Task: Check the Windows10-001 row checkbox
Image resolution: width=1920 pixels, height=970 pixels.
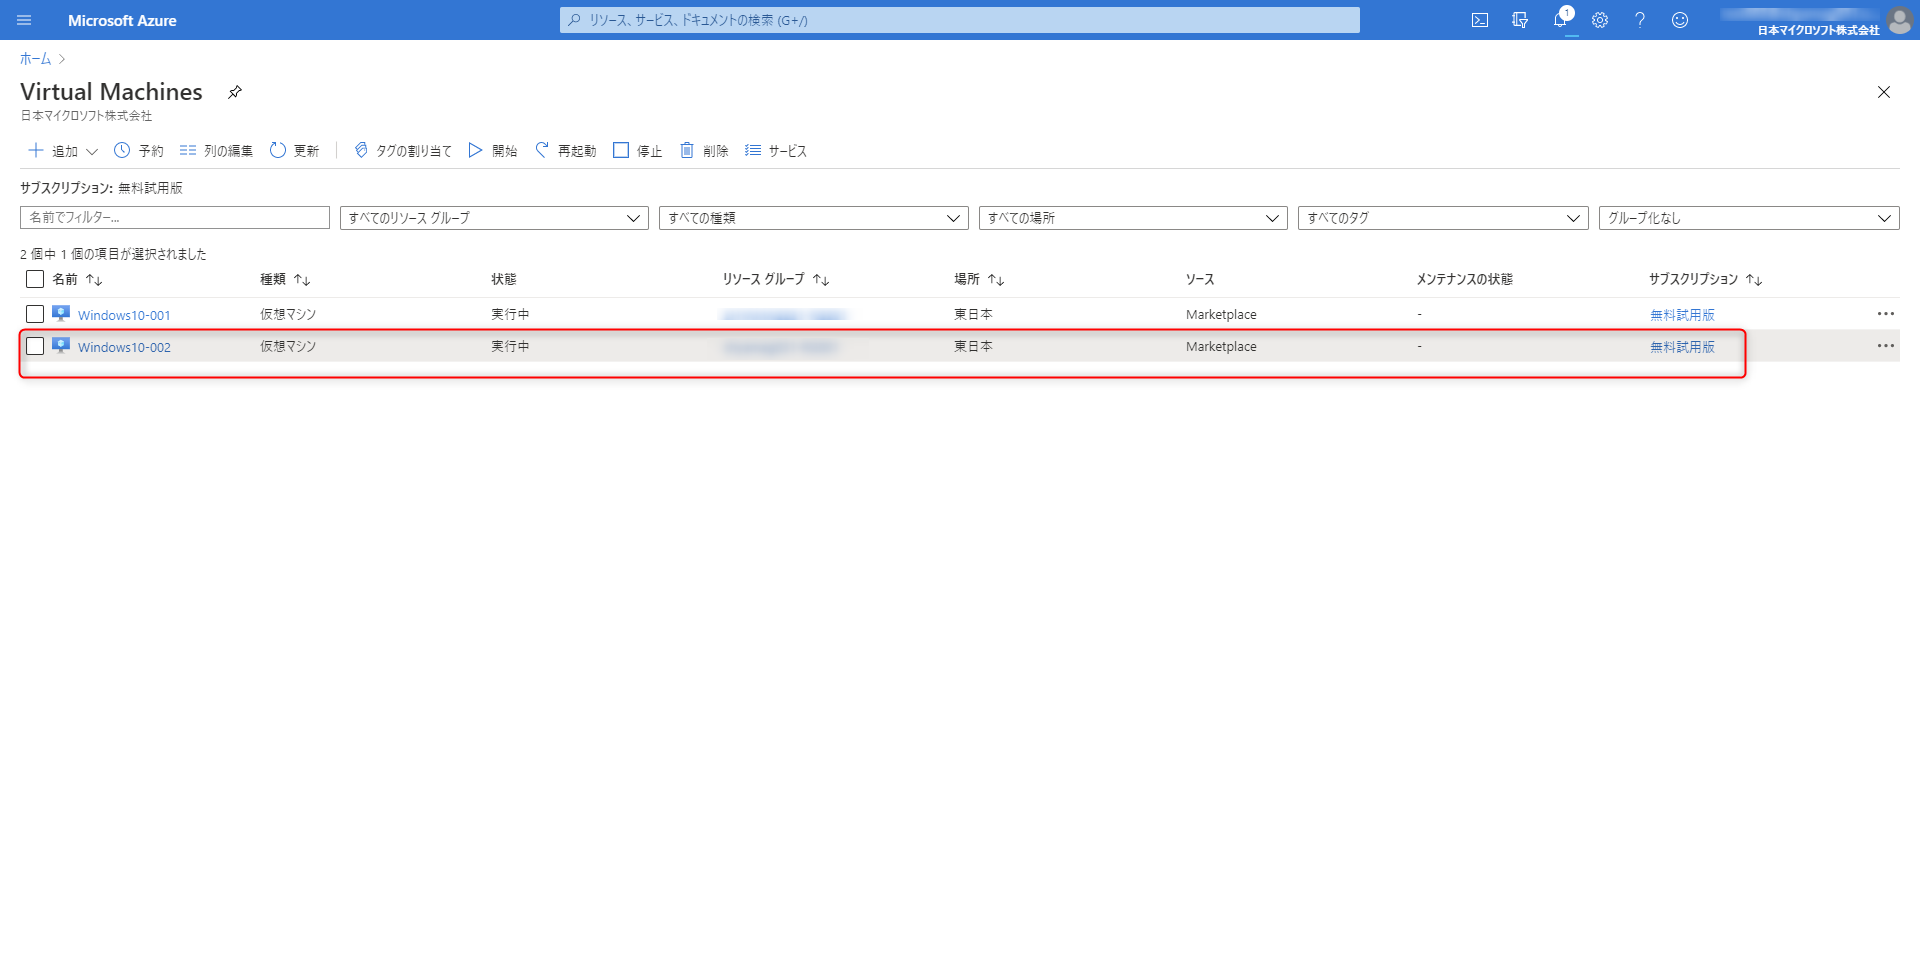Action: [35, 314]
